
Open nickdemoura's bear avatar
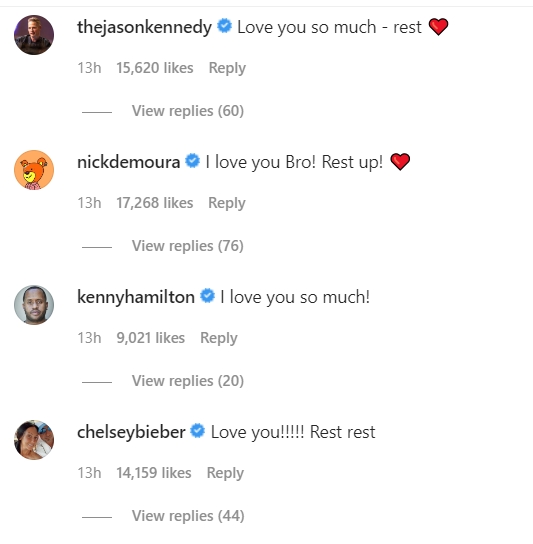pos(34,170)
